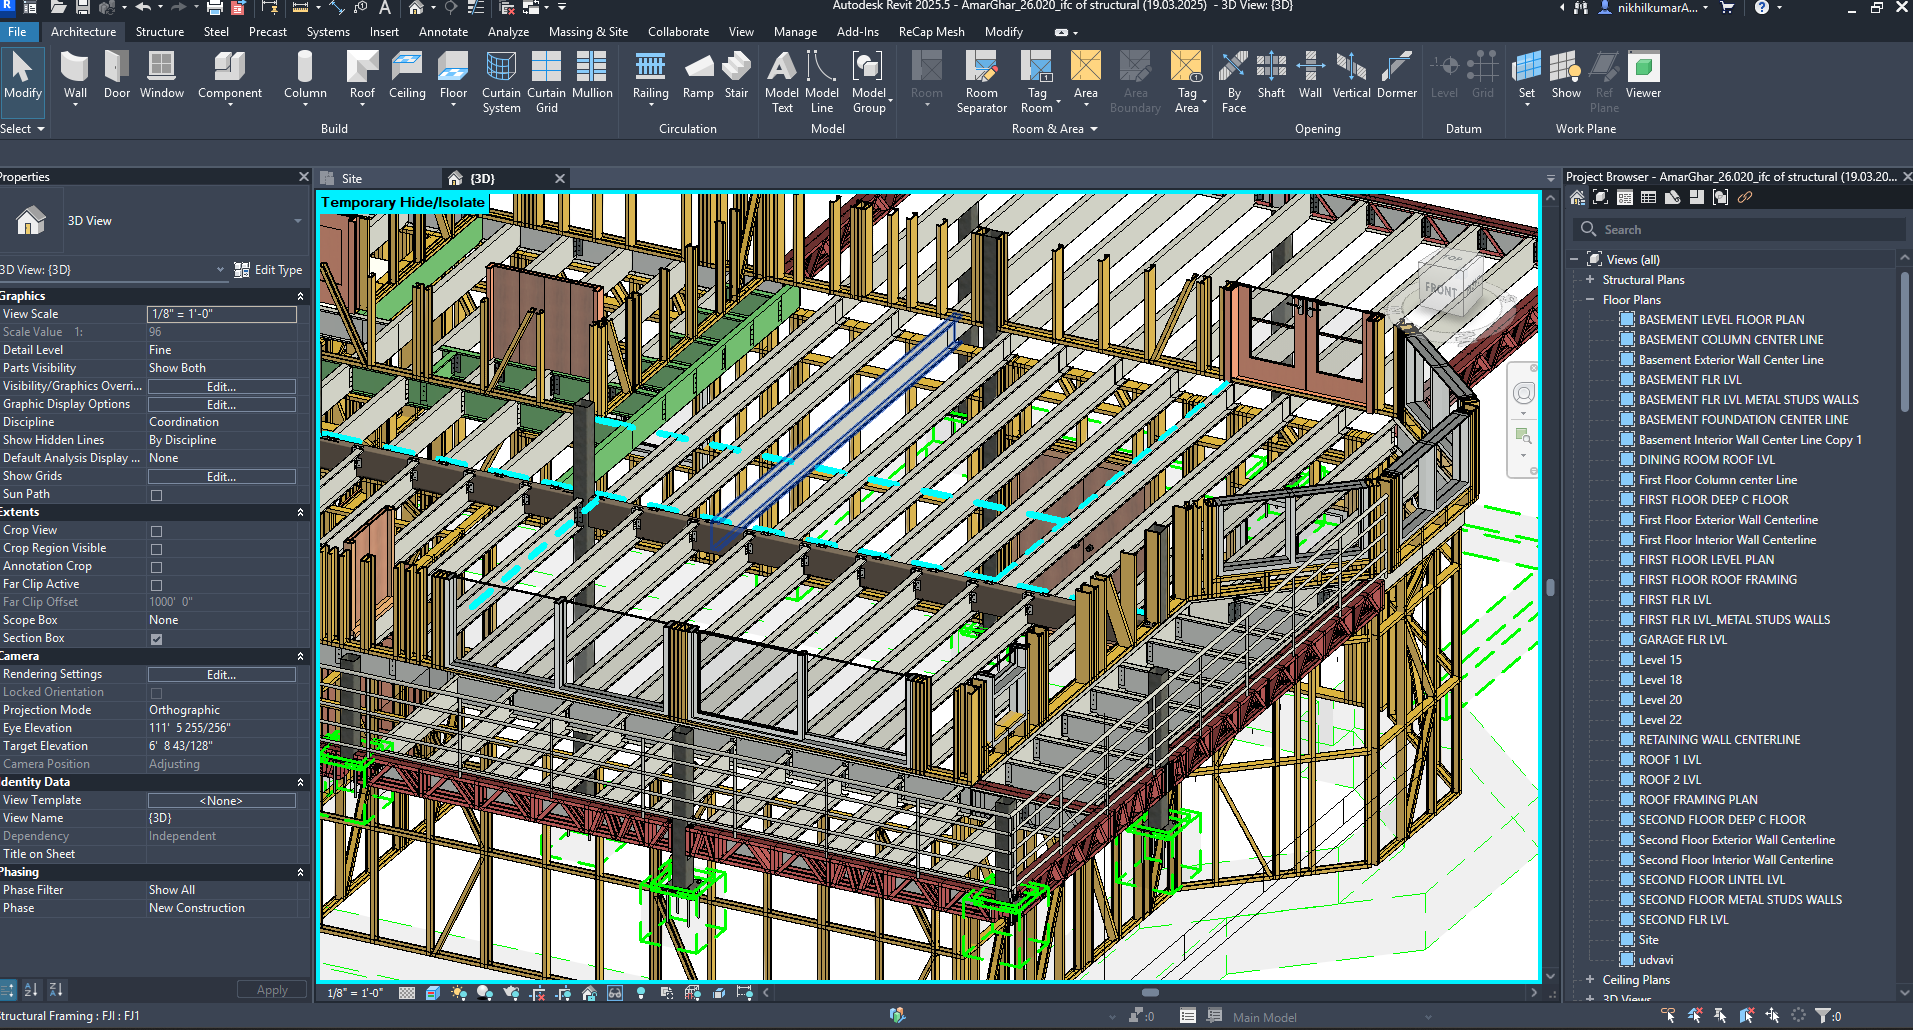Select the Wall tool in Build panel

click(x=75, y=76)
